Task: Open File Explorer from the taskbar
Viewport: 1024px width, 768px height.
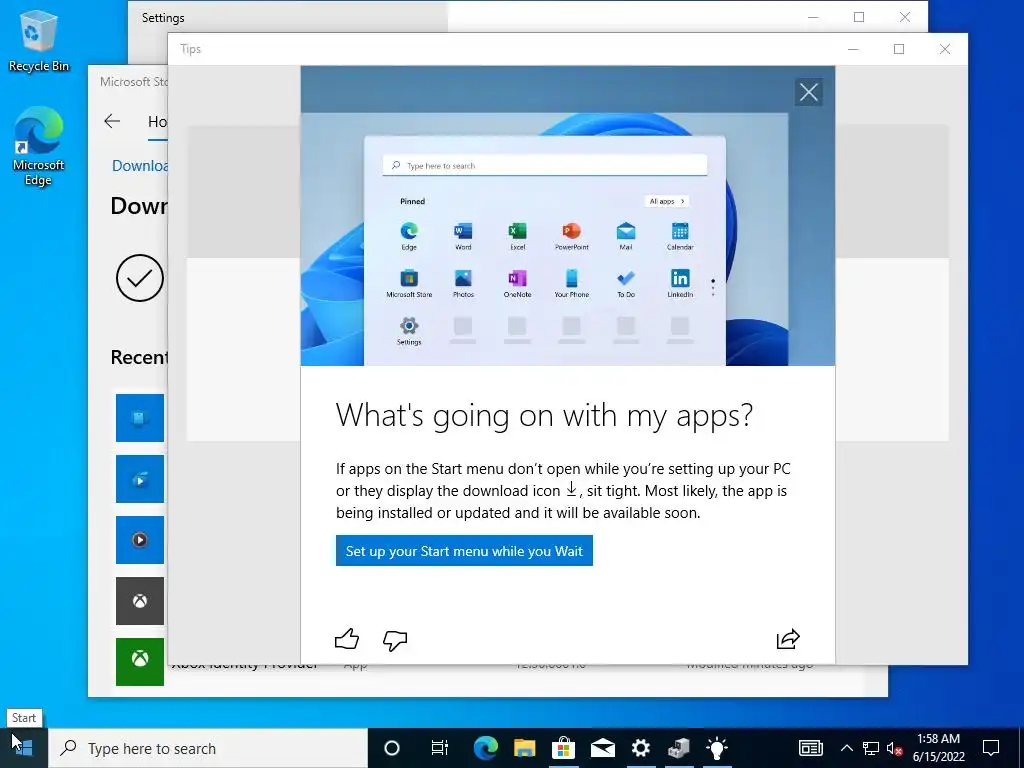Action: pos(524,748)
